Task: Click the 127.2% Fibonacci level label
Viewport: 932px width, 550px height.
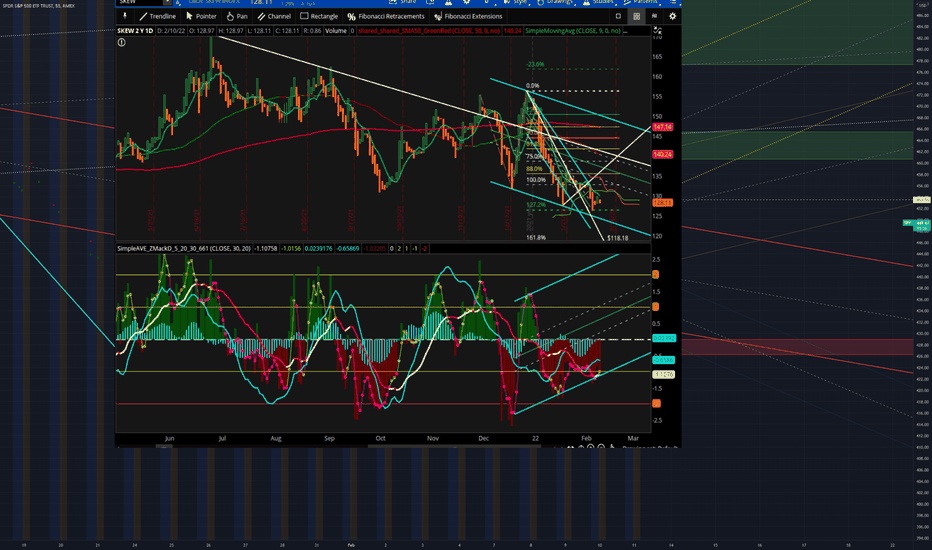Action: [536, 205]
